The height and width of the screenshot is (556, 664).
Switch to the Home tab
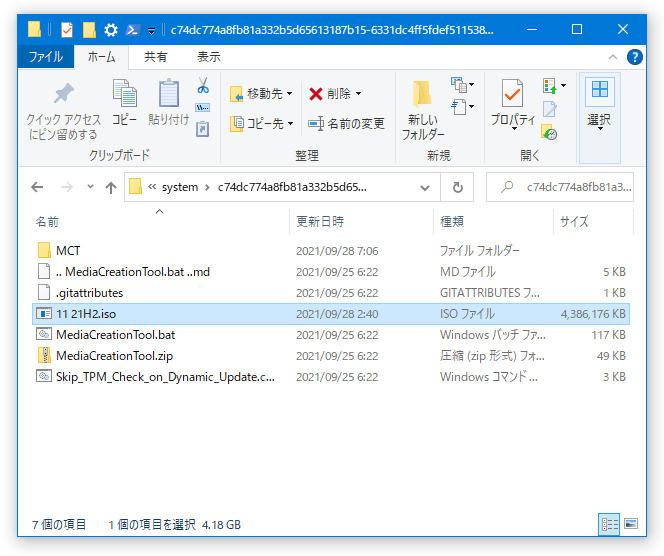click(101, 57)
